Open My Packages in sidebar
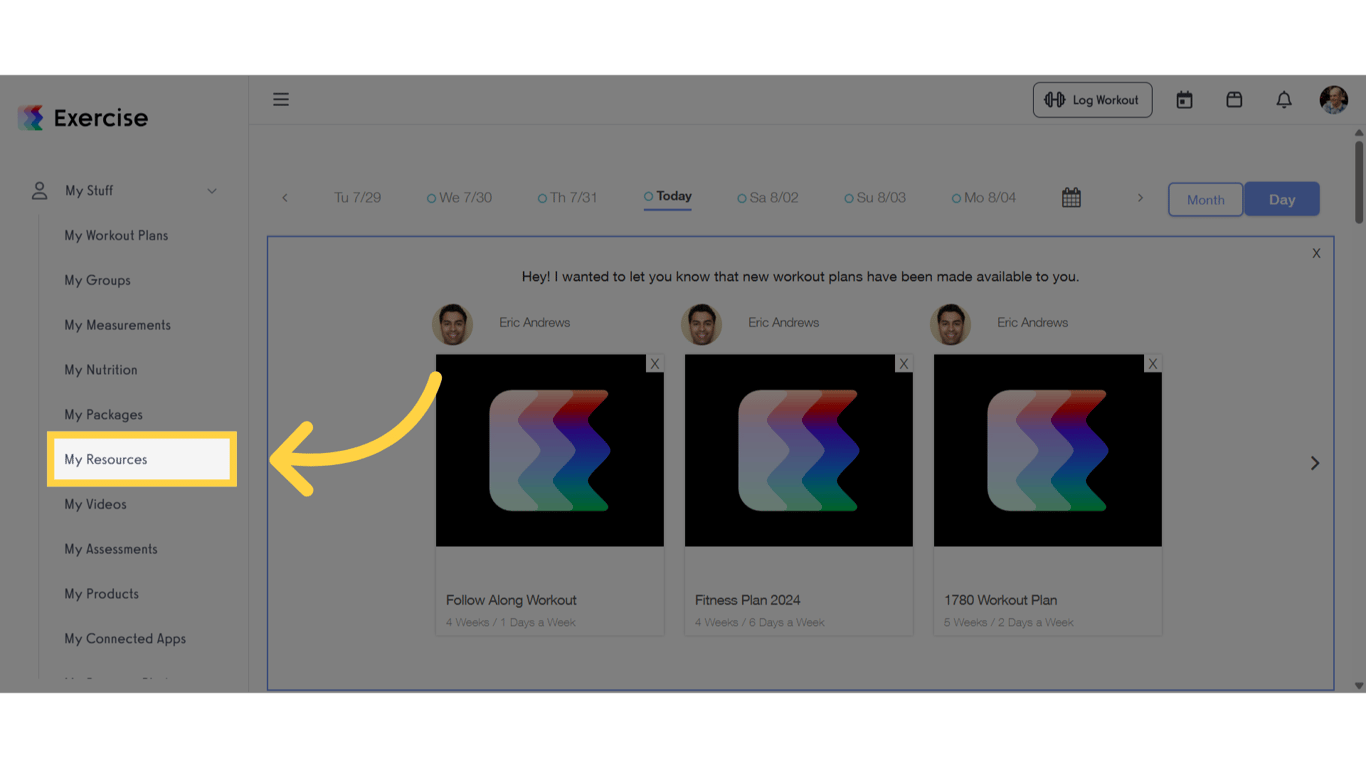This screenshot has width=1366, height=768. click(x=104, y=415)
